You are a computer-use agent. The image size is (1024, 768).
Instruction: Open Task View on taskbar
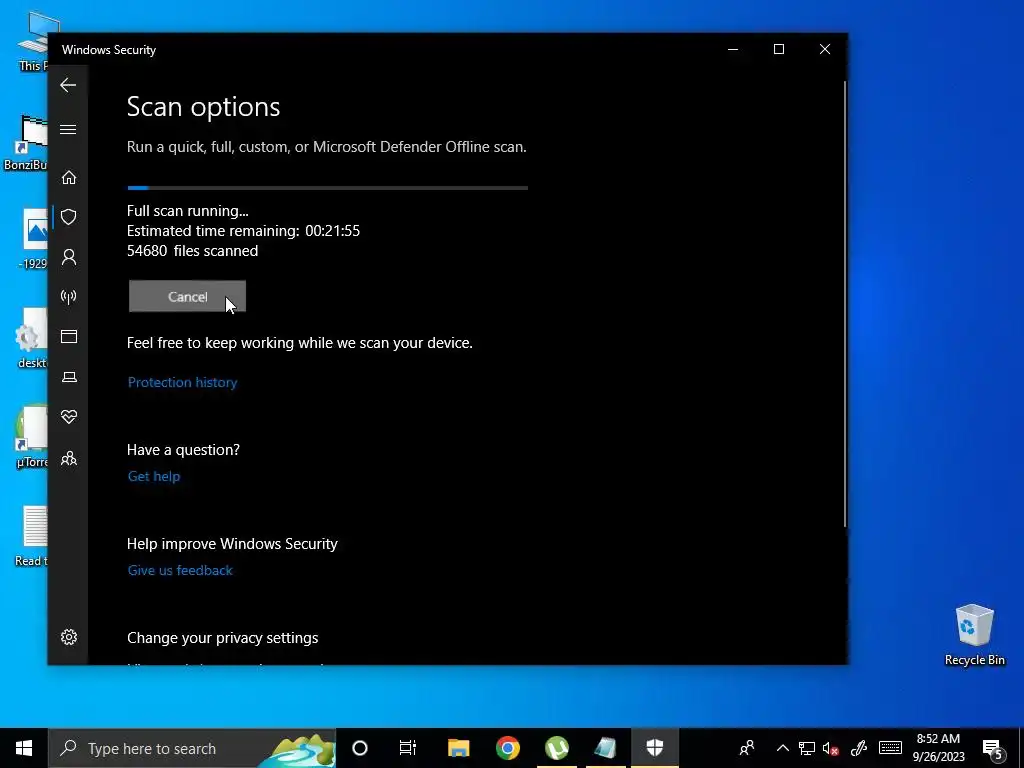pyautogui.click(x=408, y=748)
